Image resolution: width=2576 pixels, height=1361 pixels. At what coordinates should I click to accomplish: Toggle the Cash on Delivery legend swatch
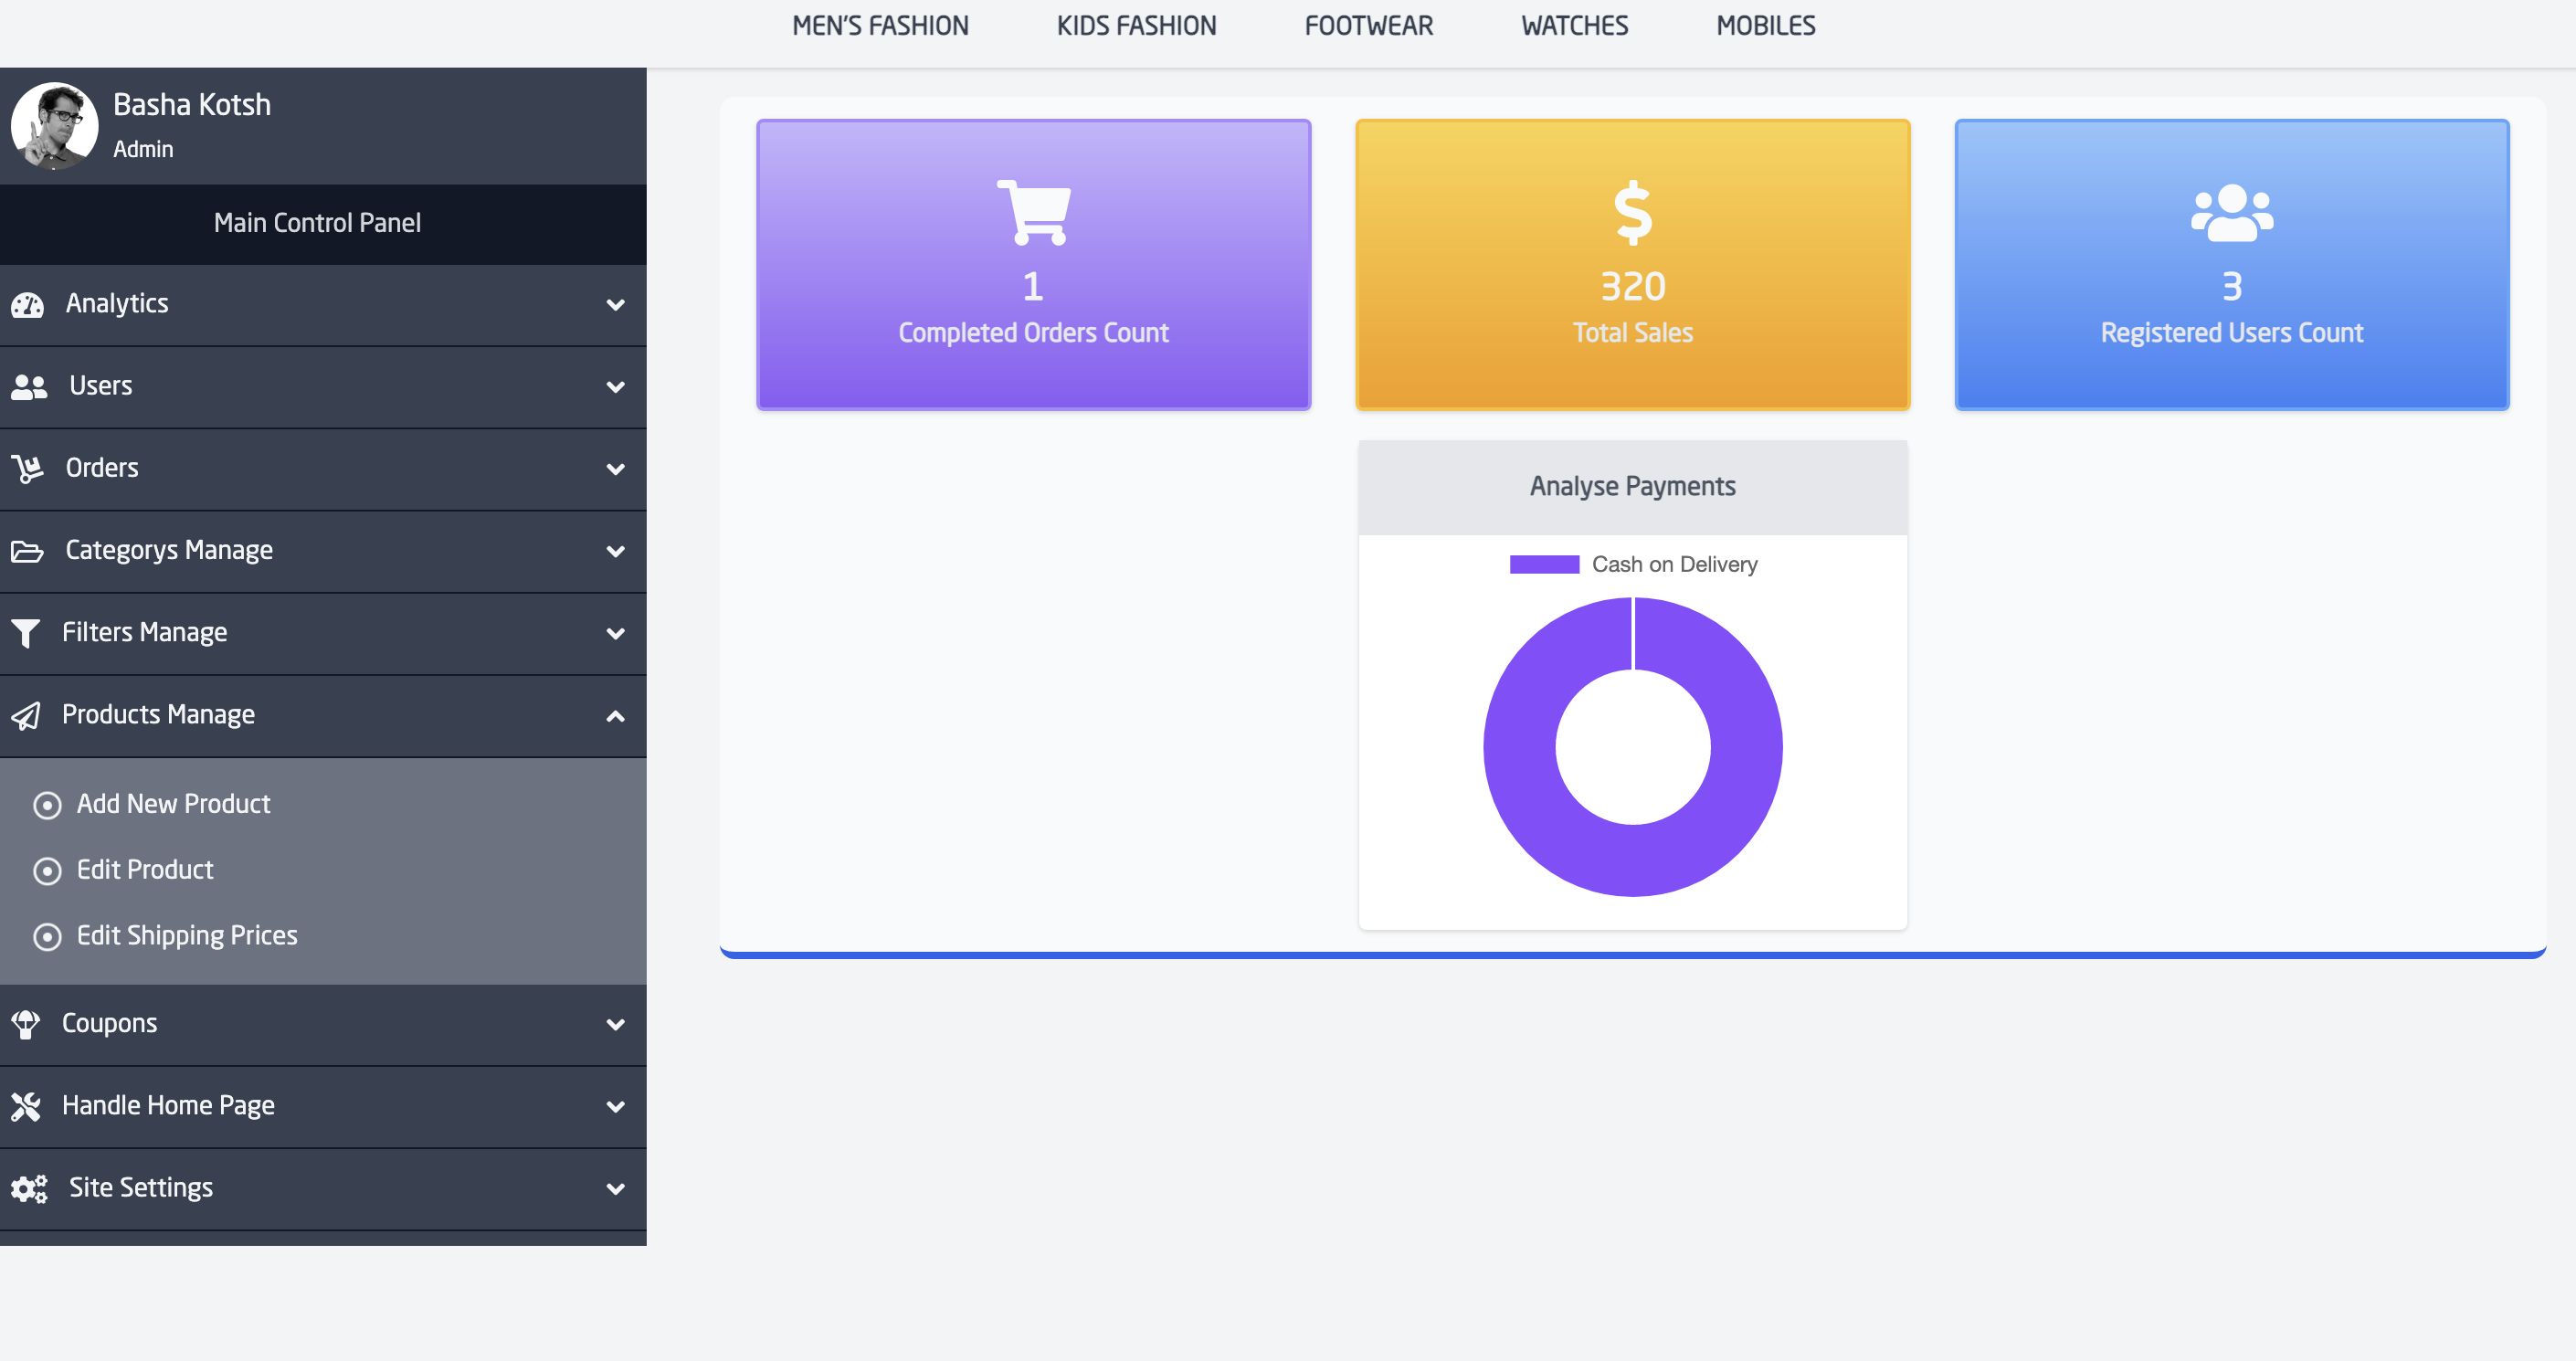[1544, 565]
